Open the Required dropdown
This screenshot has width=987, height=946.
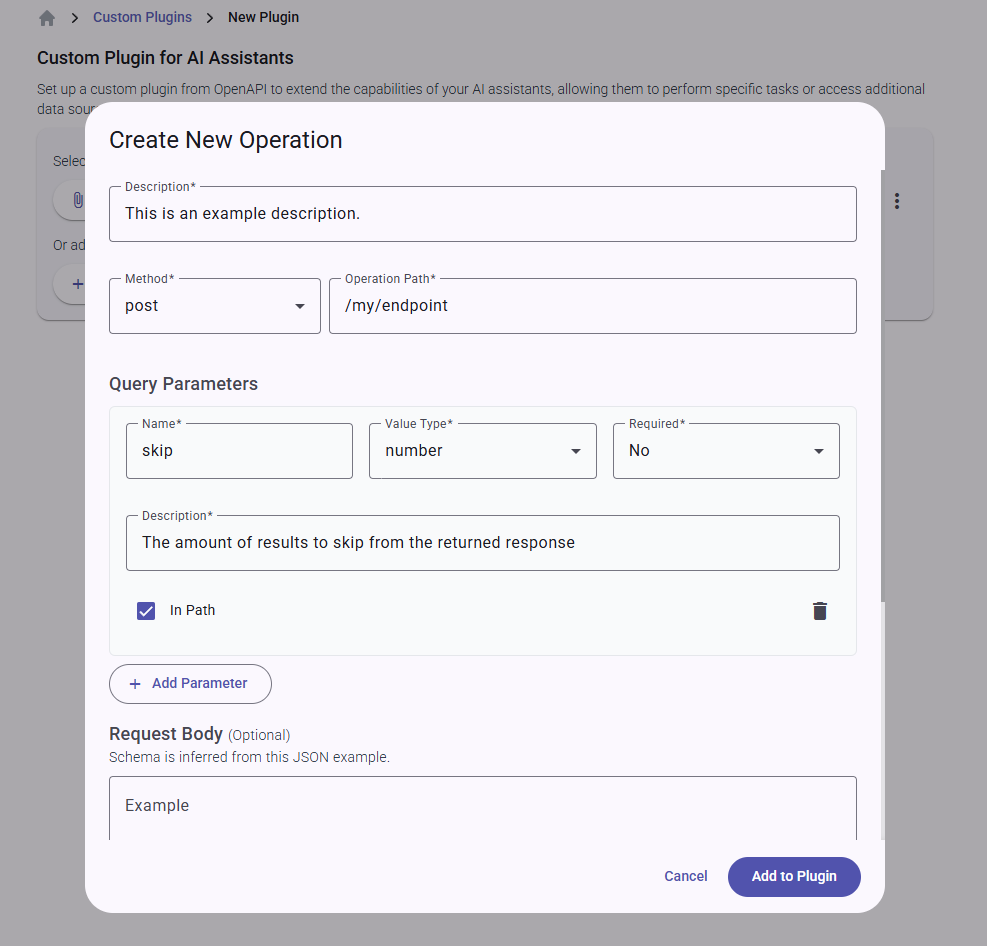pos(726,451)
